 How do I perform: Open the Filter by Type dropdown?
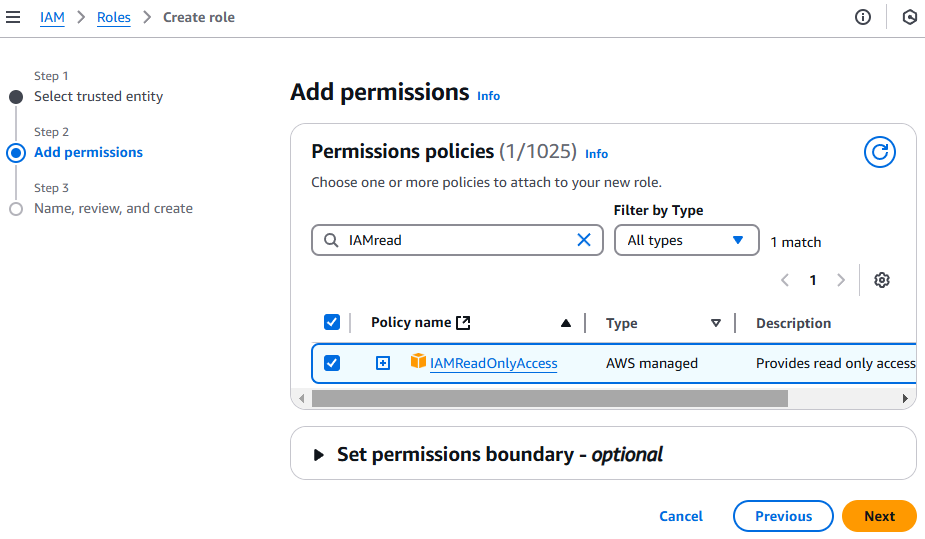pyautogui.click(x=685, y=240)
